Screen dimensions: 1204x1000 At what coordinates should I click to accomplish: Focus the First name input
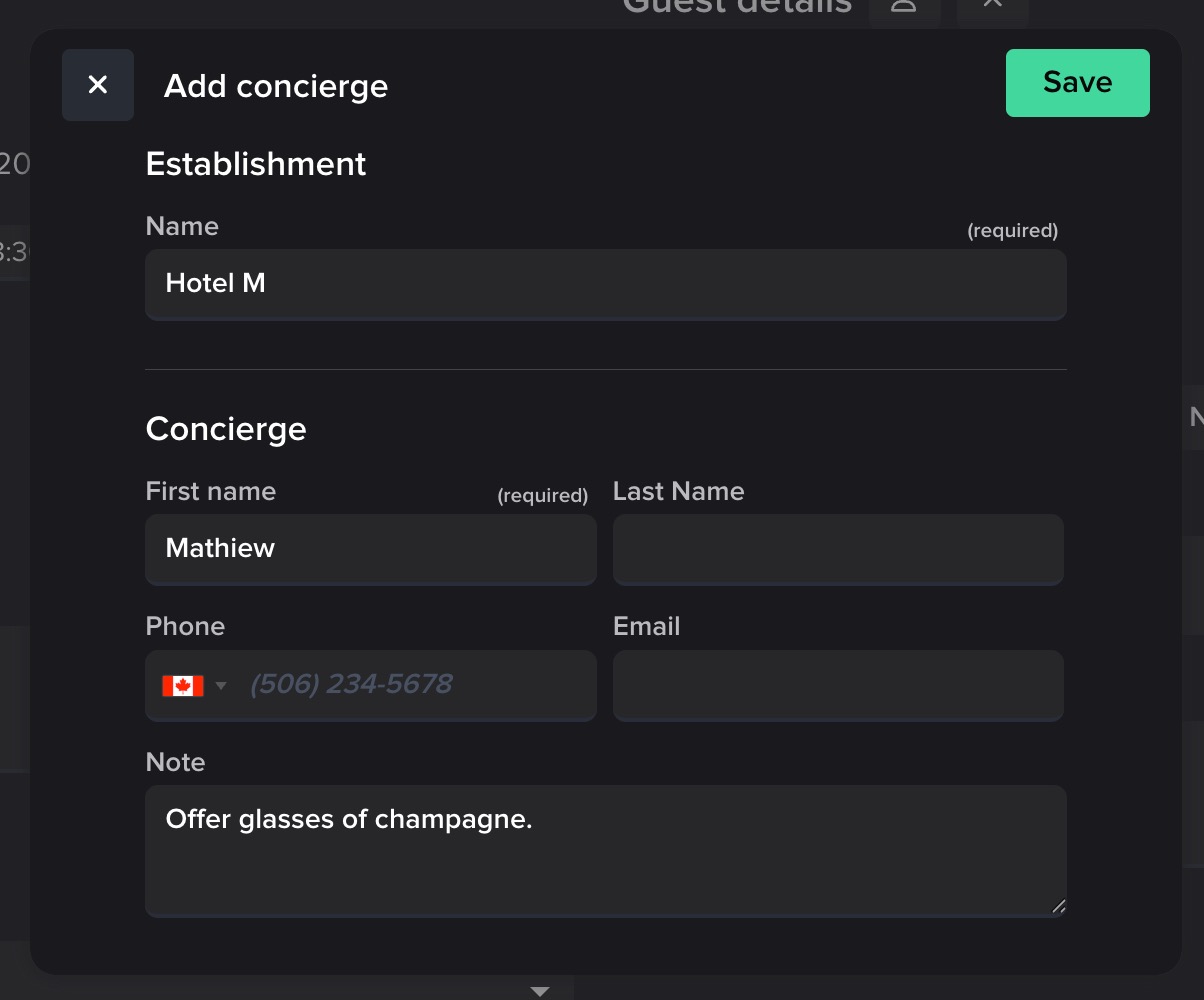[x=370, y=549]
